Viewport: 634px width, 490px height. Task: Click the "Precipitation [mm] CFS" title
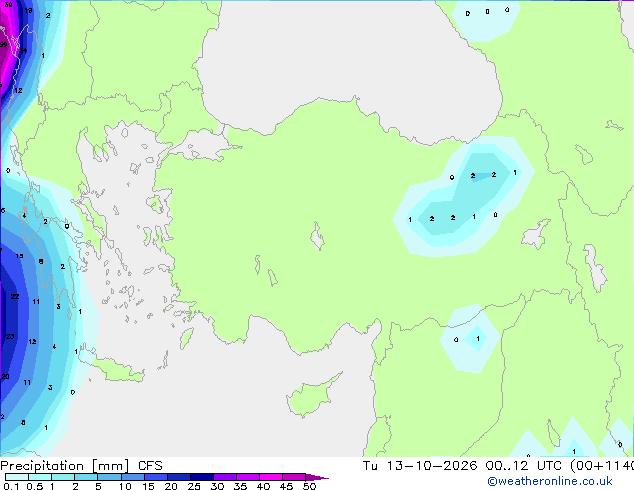click(x=81, y=466)
